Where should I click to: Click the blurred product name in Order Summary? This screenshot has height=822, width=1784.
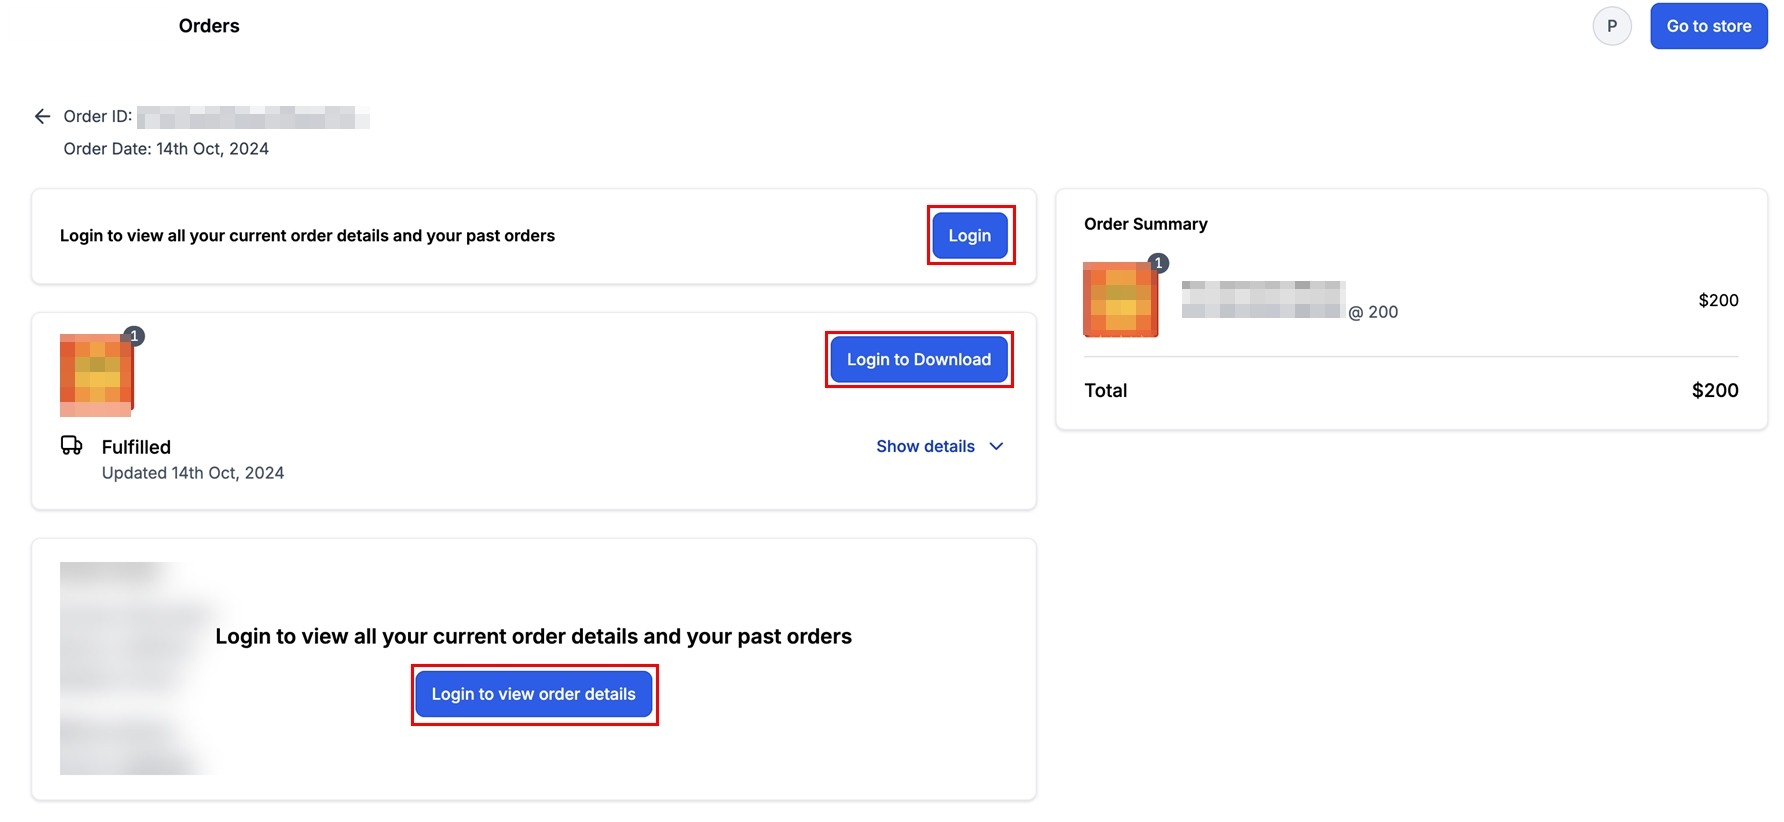coord(1262,300)
